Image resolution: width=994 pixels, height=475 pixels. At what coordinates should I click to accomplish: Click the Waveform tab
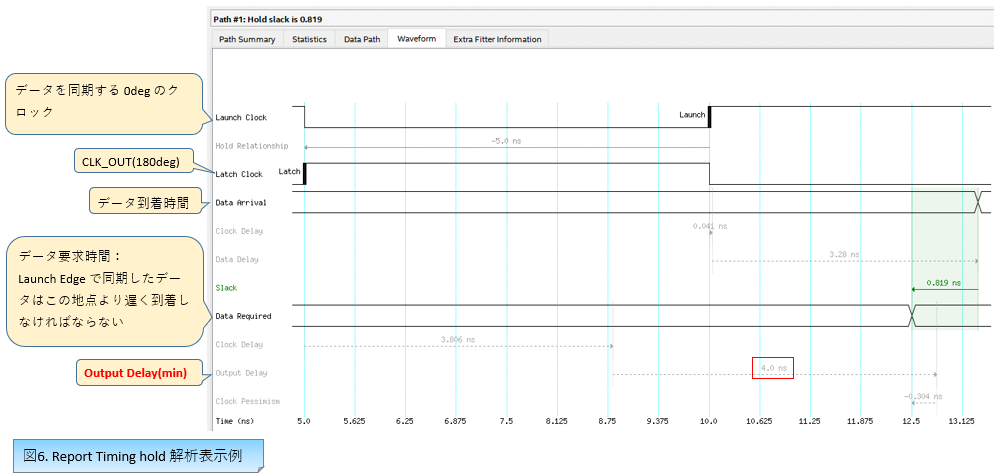416,39
